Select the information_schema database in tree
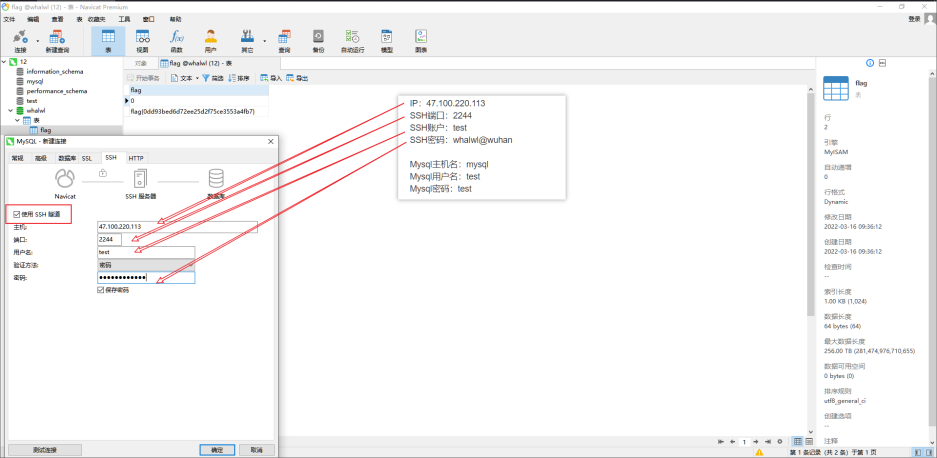 (55, 71)
